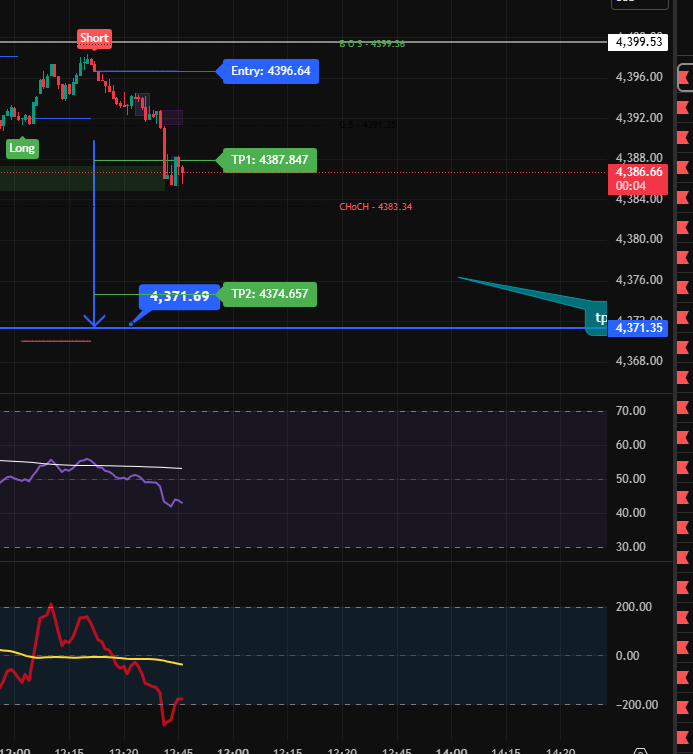Select the blue 4,371.35 price axis label
The image size is (693, 754).
point(640,328)
